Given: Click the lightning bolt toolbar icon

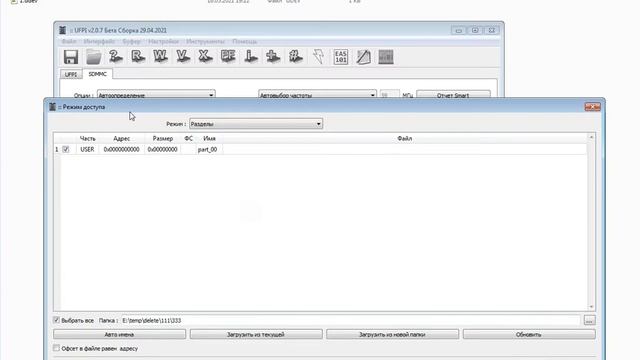Looking at the screenshot, I should (x=318, y=57).
